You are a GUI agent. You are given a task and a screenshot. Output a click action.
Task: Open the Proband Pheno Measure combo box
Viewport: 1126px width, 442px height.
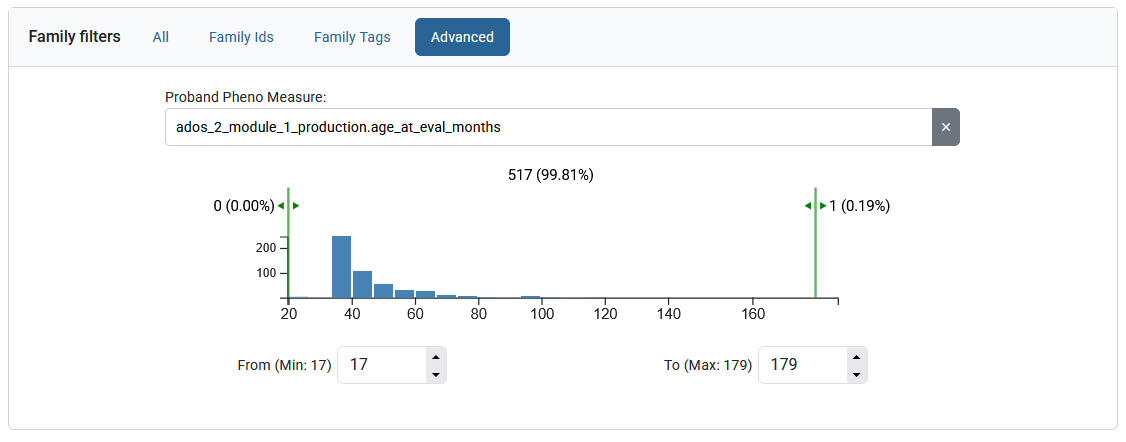548,127
